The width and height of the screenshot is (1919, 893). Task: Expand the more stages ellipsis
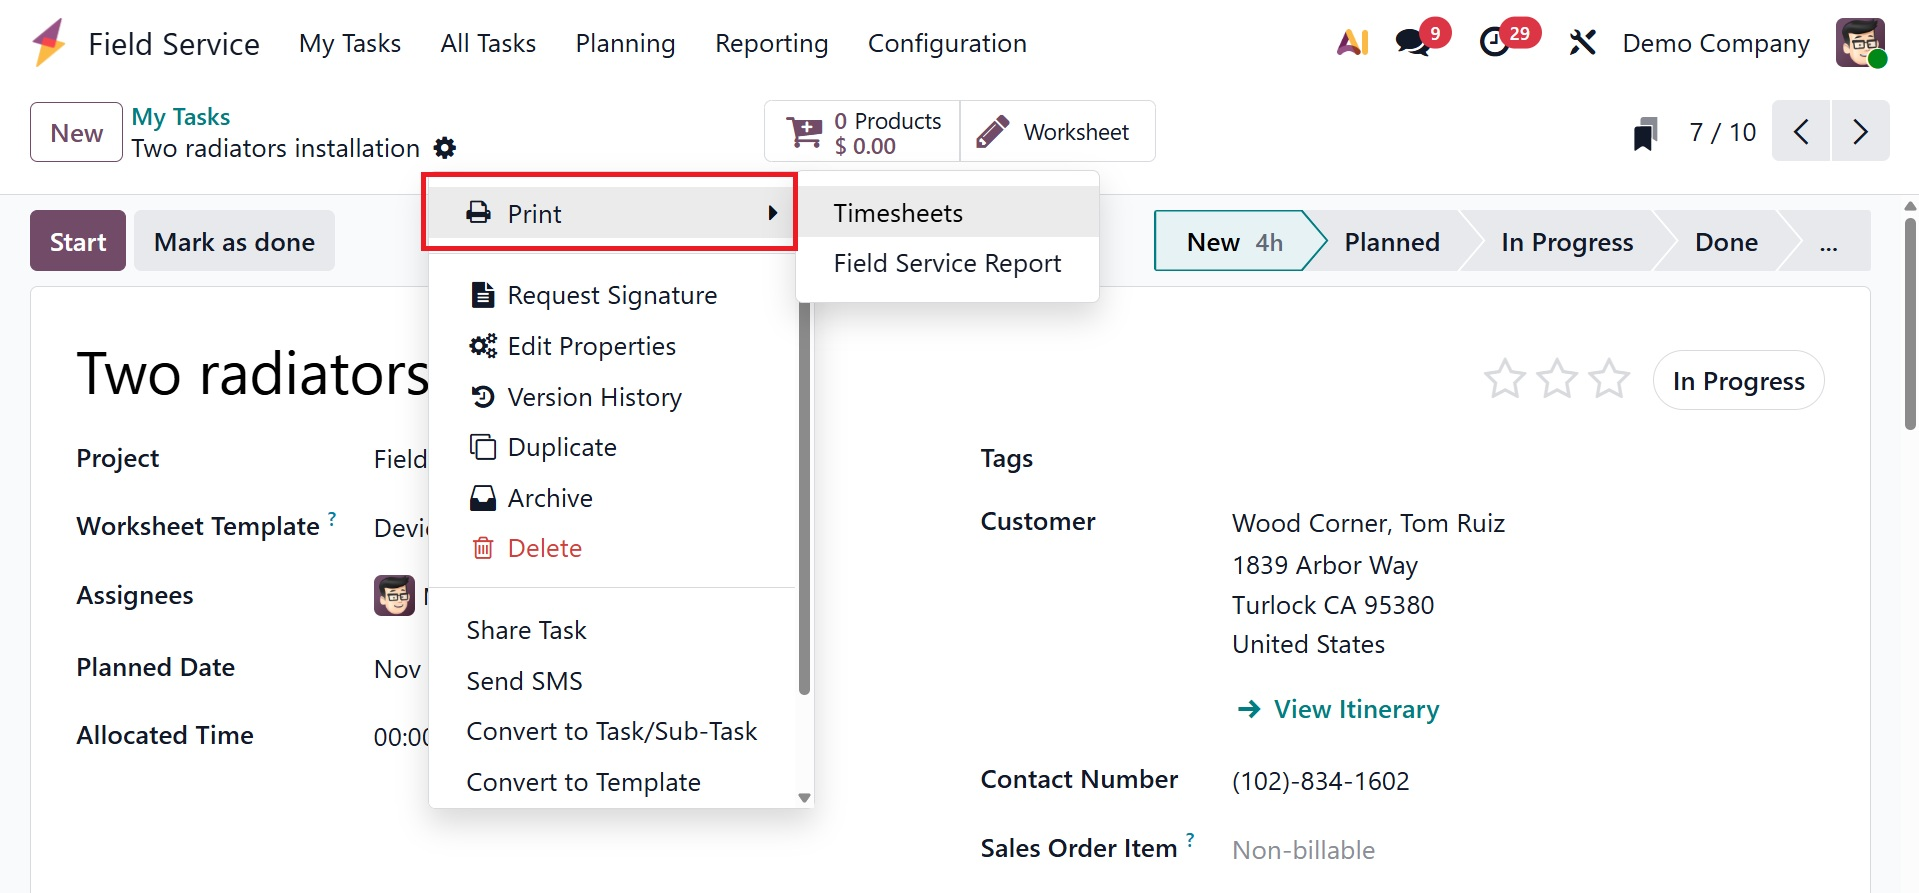point(1828,242)
